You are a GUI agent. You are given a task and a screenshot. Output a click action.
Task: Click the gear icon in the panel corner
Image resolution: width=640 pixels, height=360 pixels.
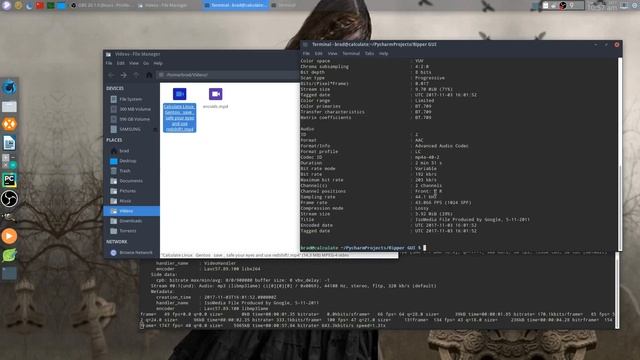click(x=635, y=5)
